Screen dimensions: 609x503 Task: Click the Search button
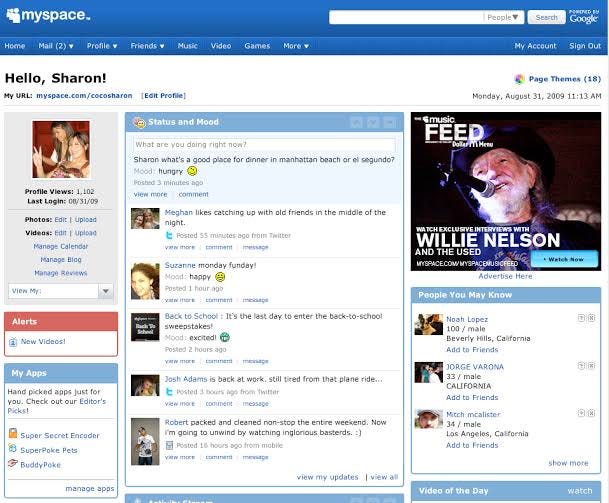coord(546,17)
